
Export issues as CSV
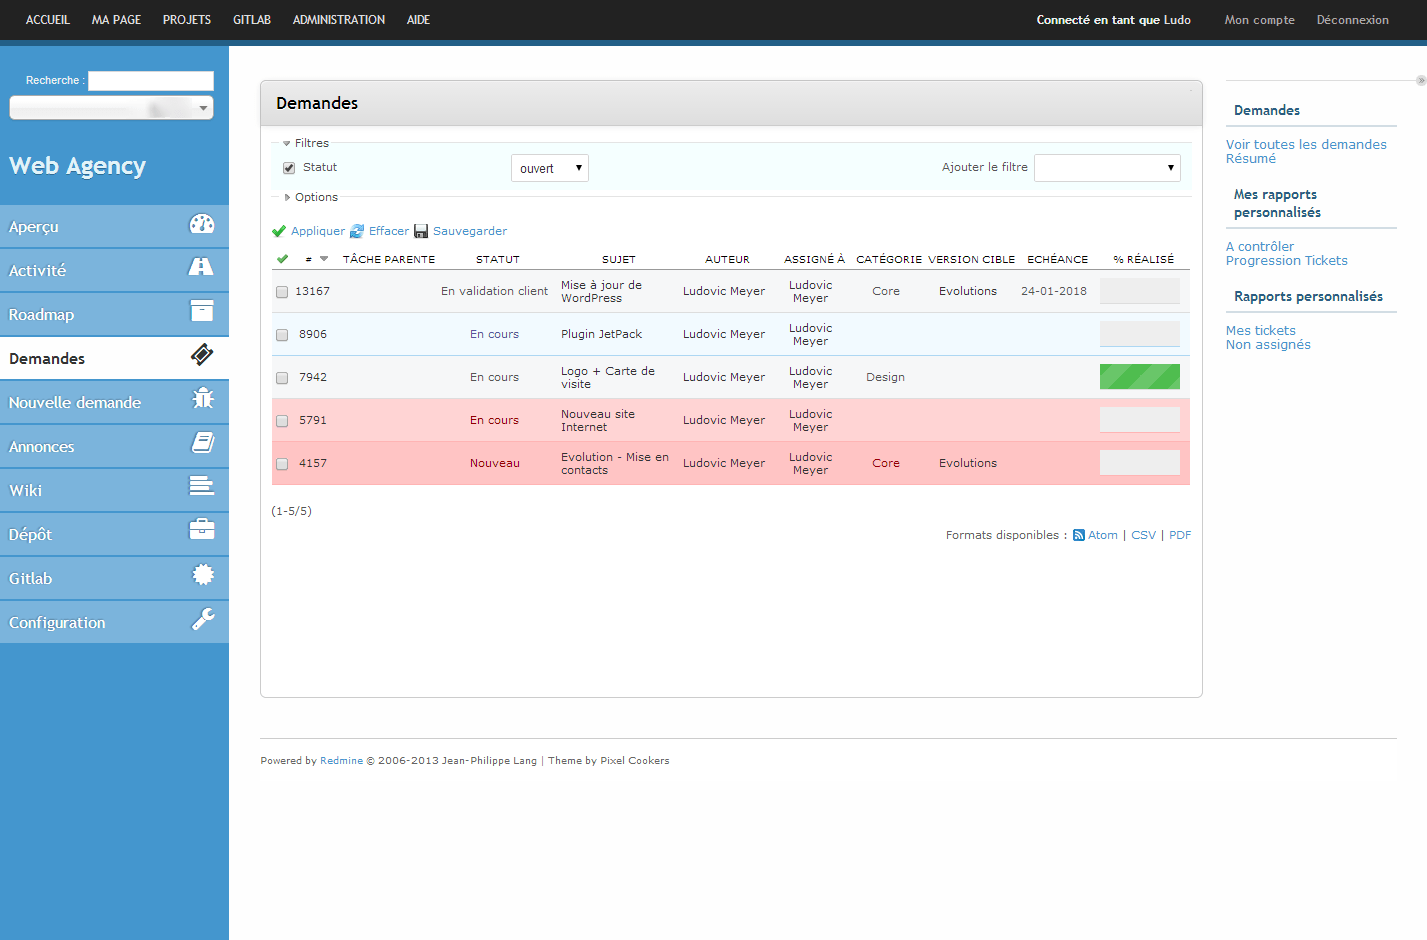click(1143, 536)
